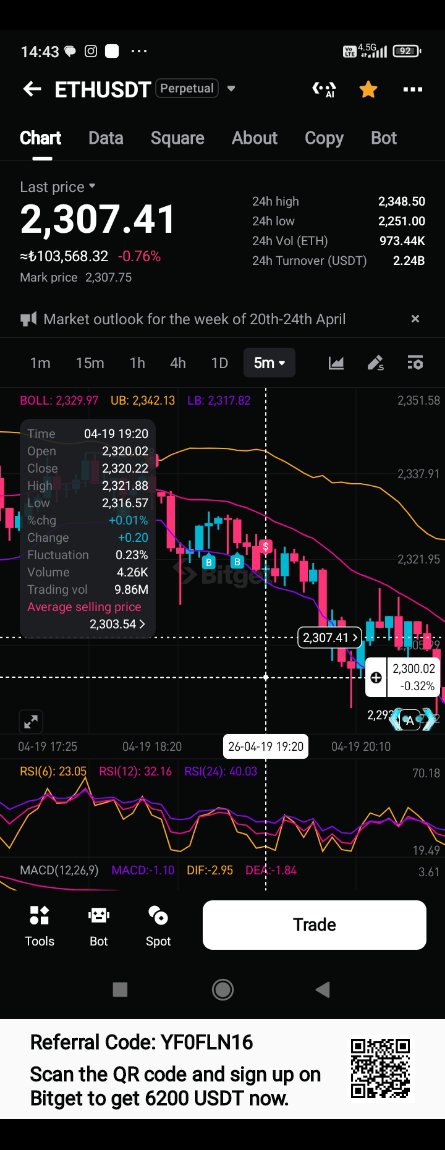Select the 4h timeframe
The image size is (445, 1150).
click(x=177, y=363)
